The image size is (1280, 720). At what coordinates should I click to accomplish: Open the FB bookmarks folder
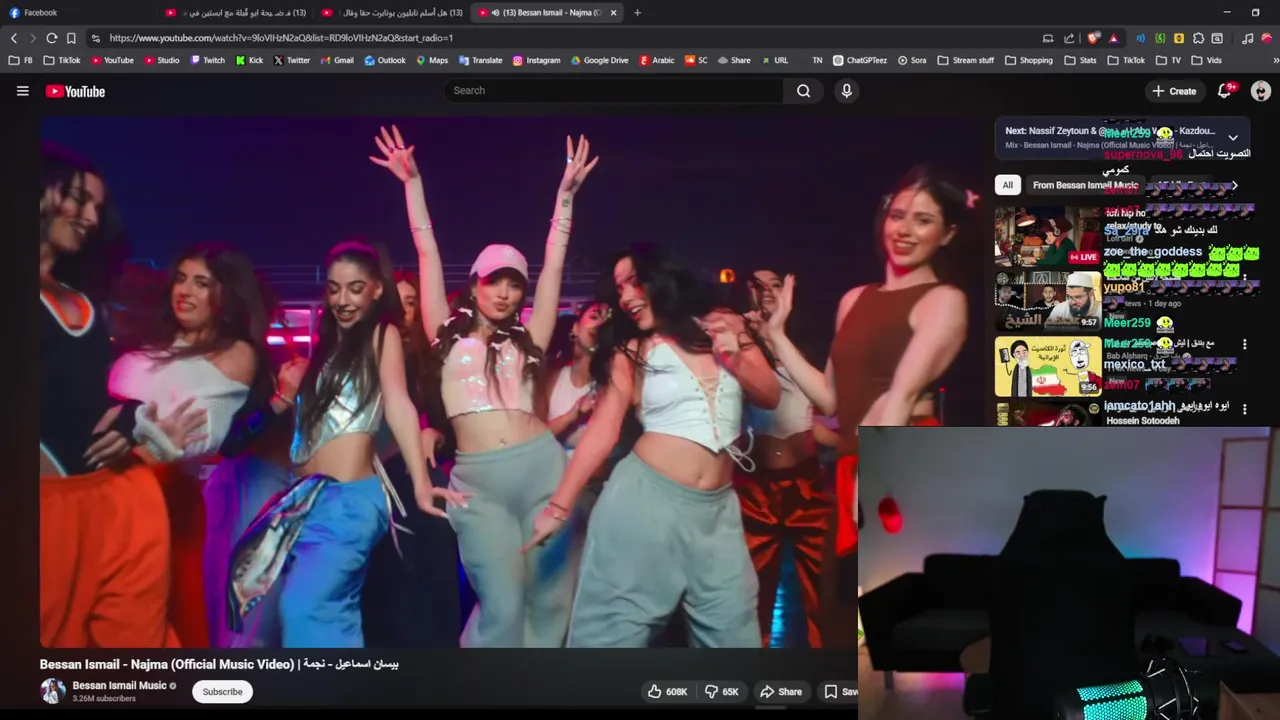(x=20, y=60)
